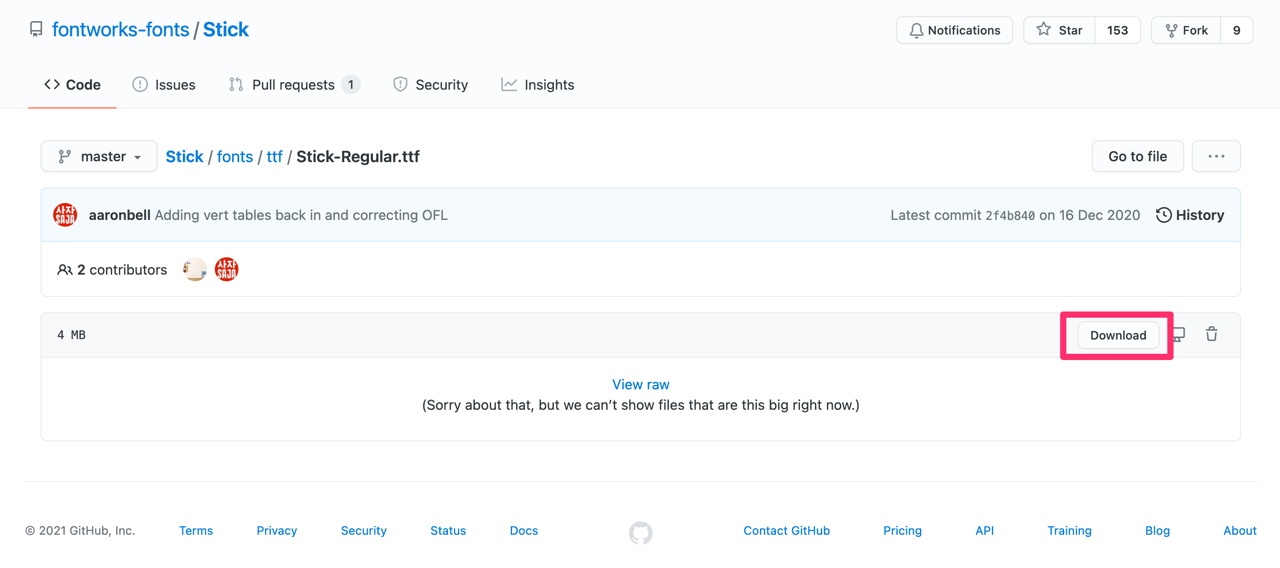Click the red second contributor avatar
The width and height of the screenshot is (1280, 568).
click(227, 269)
